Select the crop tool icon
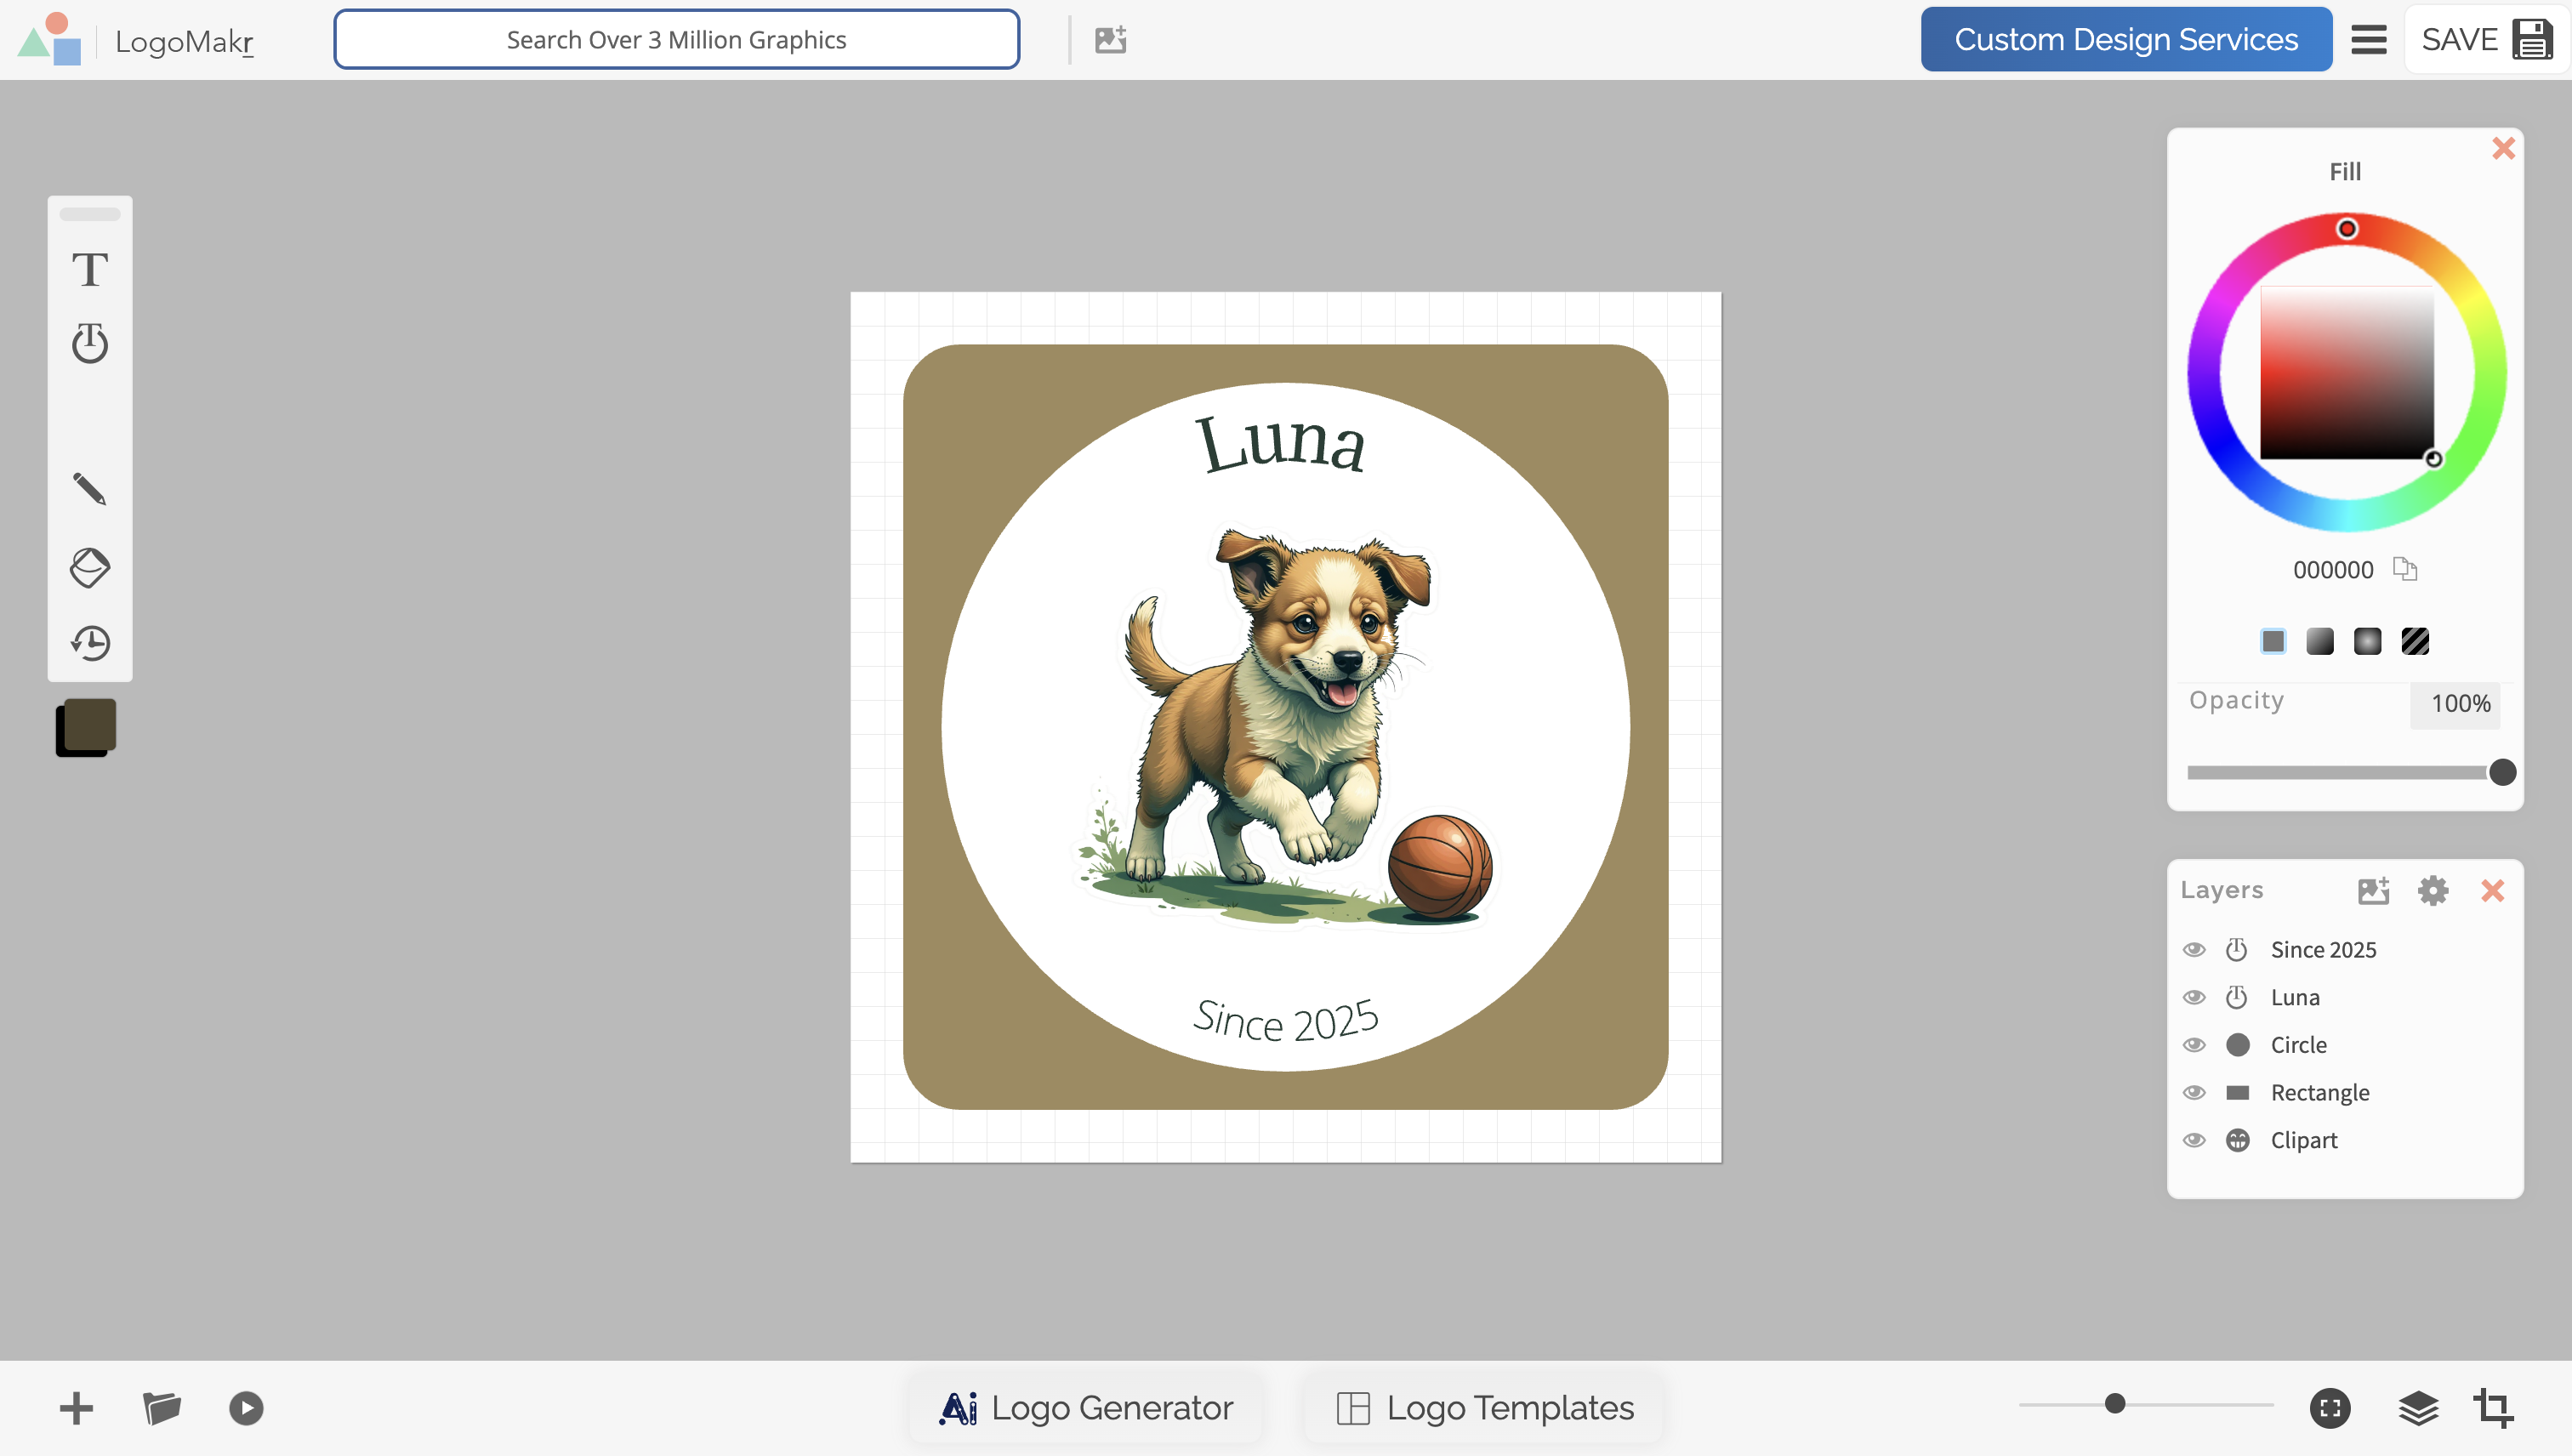The height and width of the screenshot is (1456, 2572). [x=2494, y=1408]
